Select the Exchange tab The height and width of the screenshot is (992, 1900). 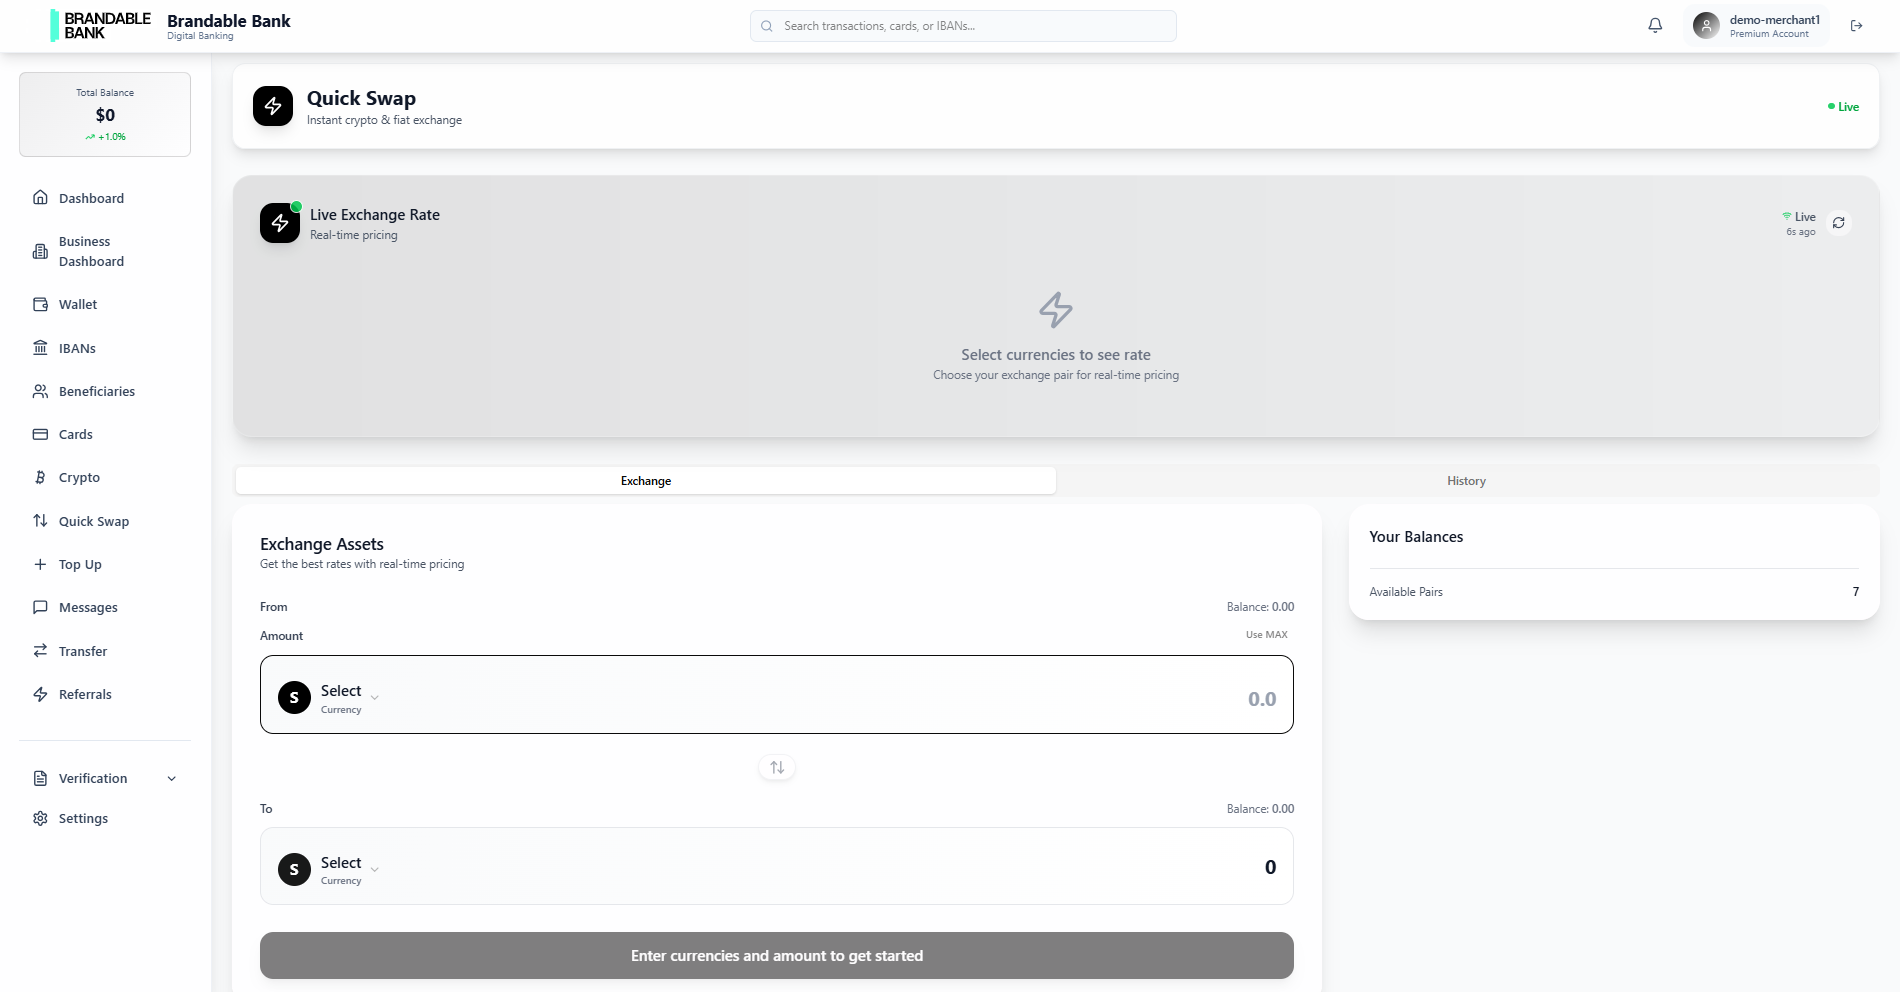pos(645,481)
